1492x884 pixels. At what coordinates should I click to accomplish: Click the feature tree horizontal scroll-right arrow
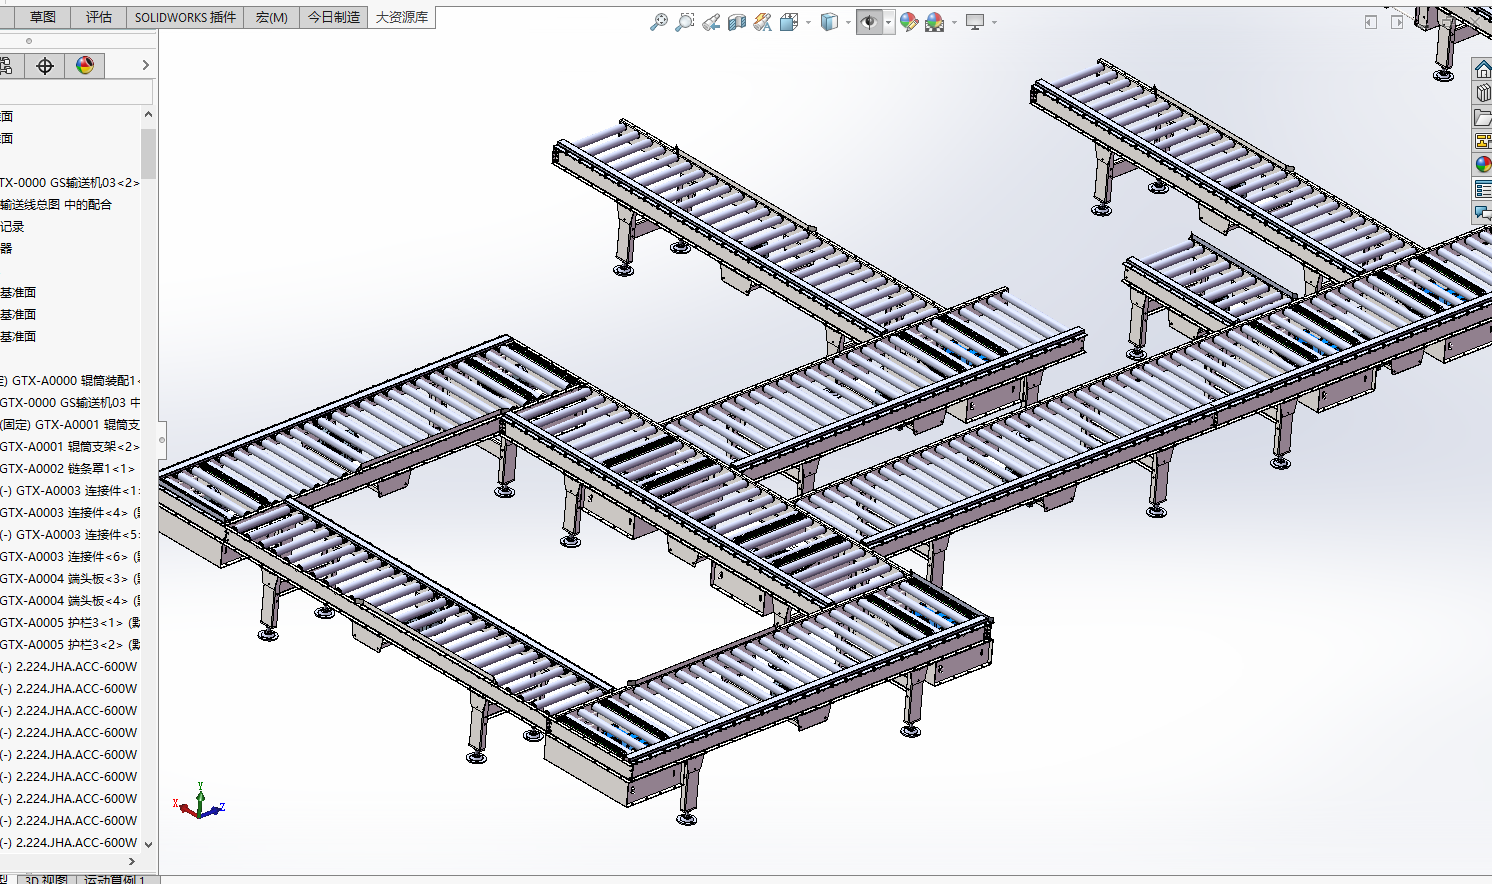[131, 861]
